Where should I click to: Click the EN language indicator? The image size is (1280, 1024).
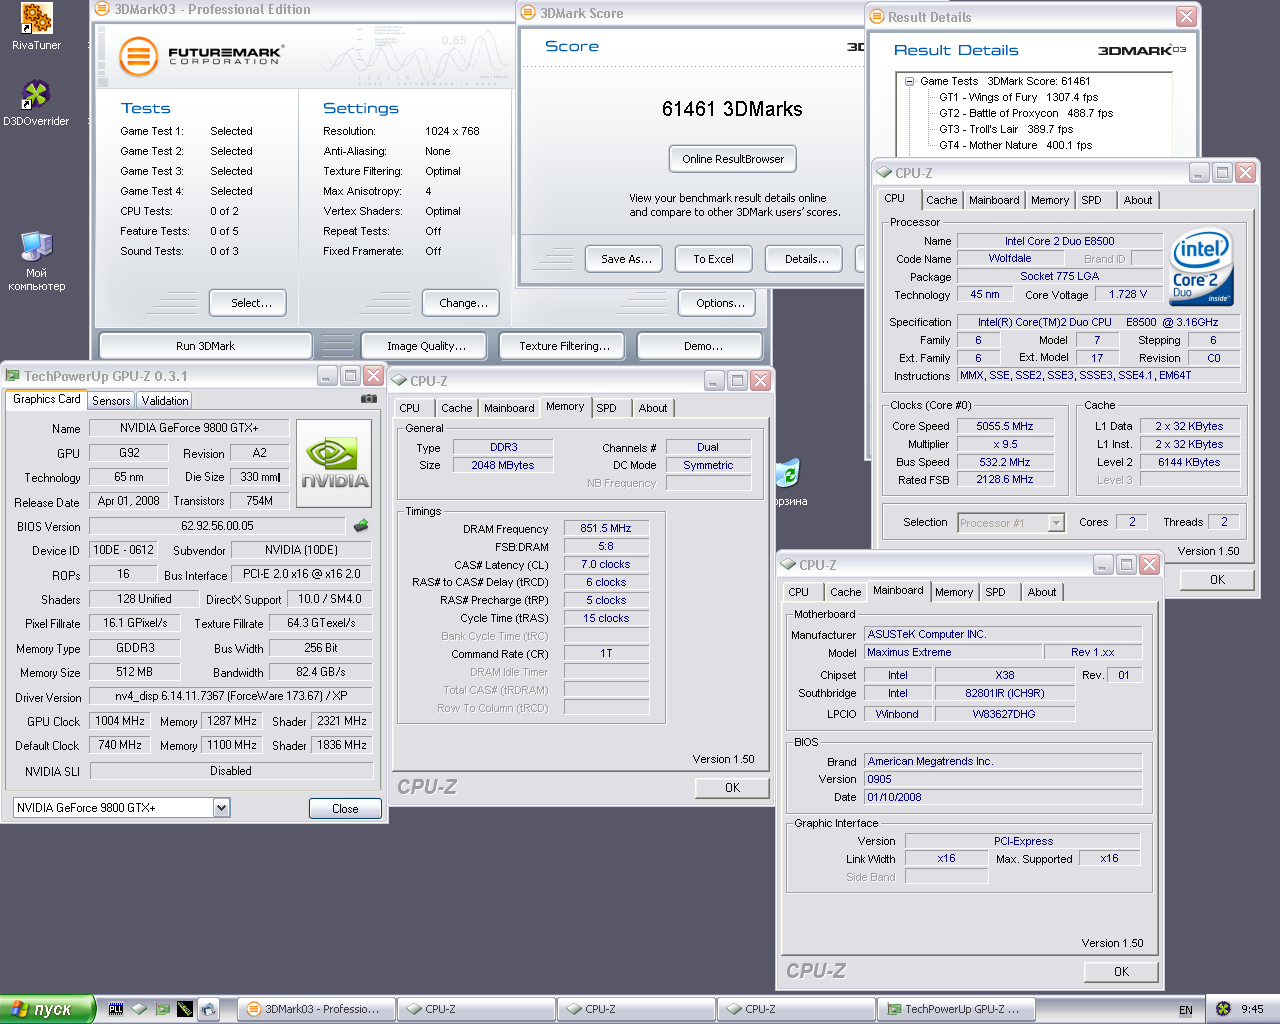[x=1186, y=1010]
